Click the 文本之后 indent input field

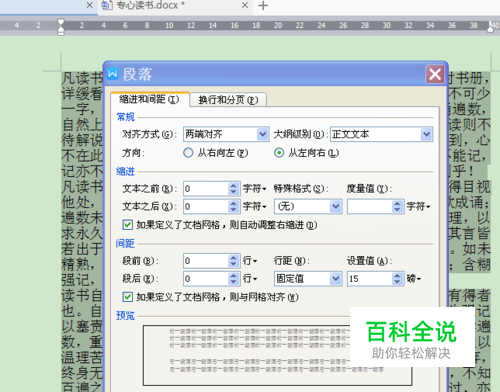coord(206,206)
